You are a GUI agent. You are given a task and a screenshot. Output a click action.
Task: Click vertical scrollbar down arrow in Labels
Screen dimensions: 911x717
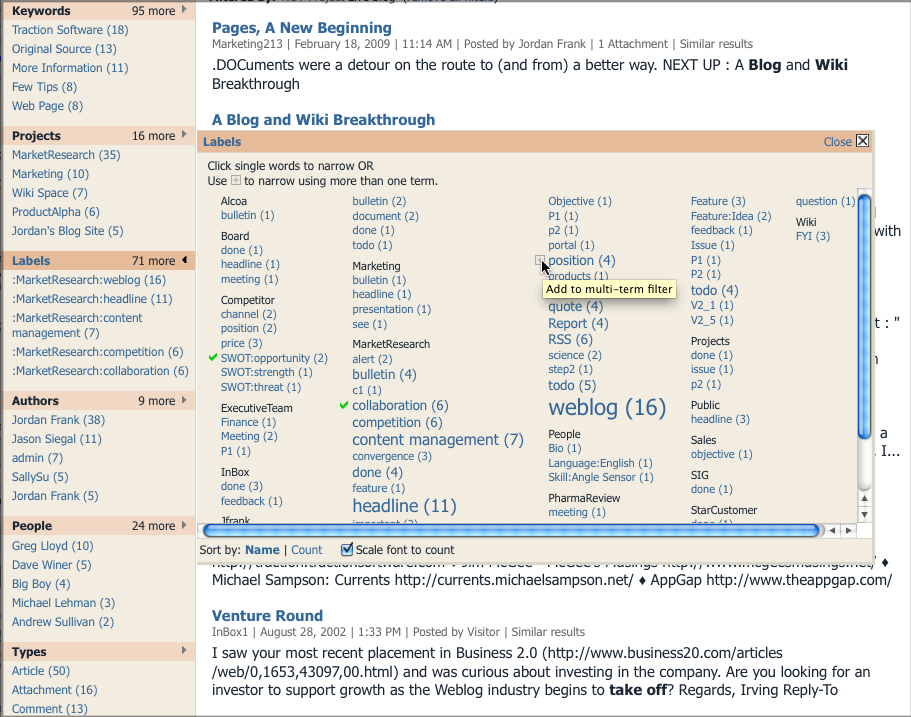click(x=864, y=514)
